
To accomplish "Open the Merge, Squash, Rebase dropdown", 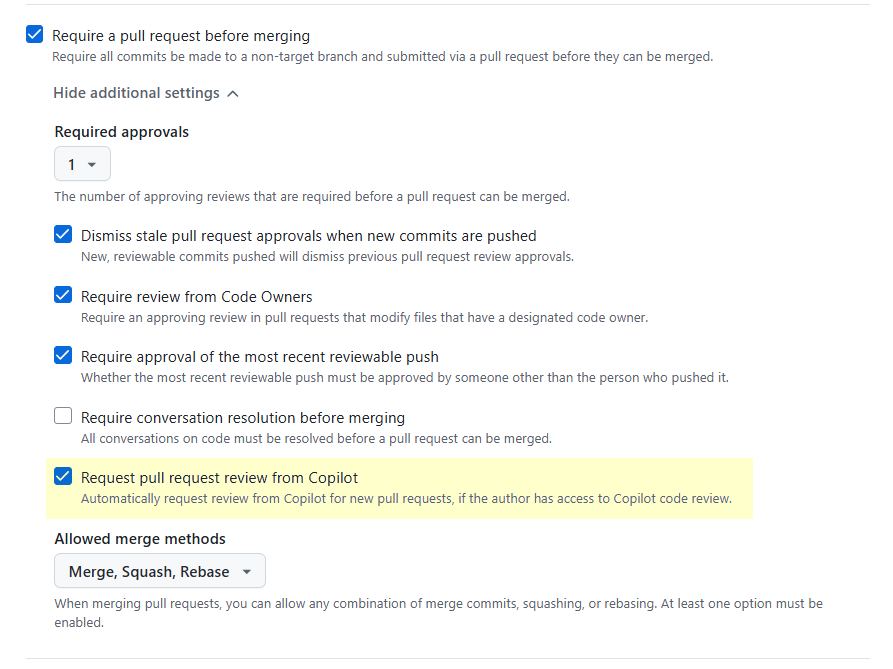I will coord(159,571).
